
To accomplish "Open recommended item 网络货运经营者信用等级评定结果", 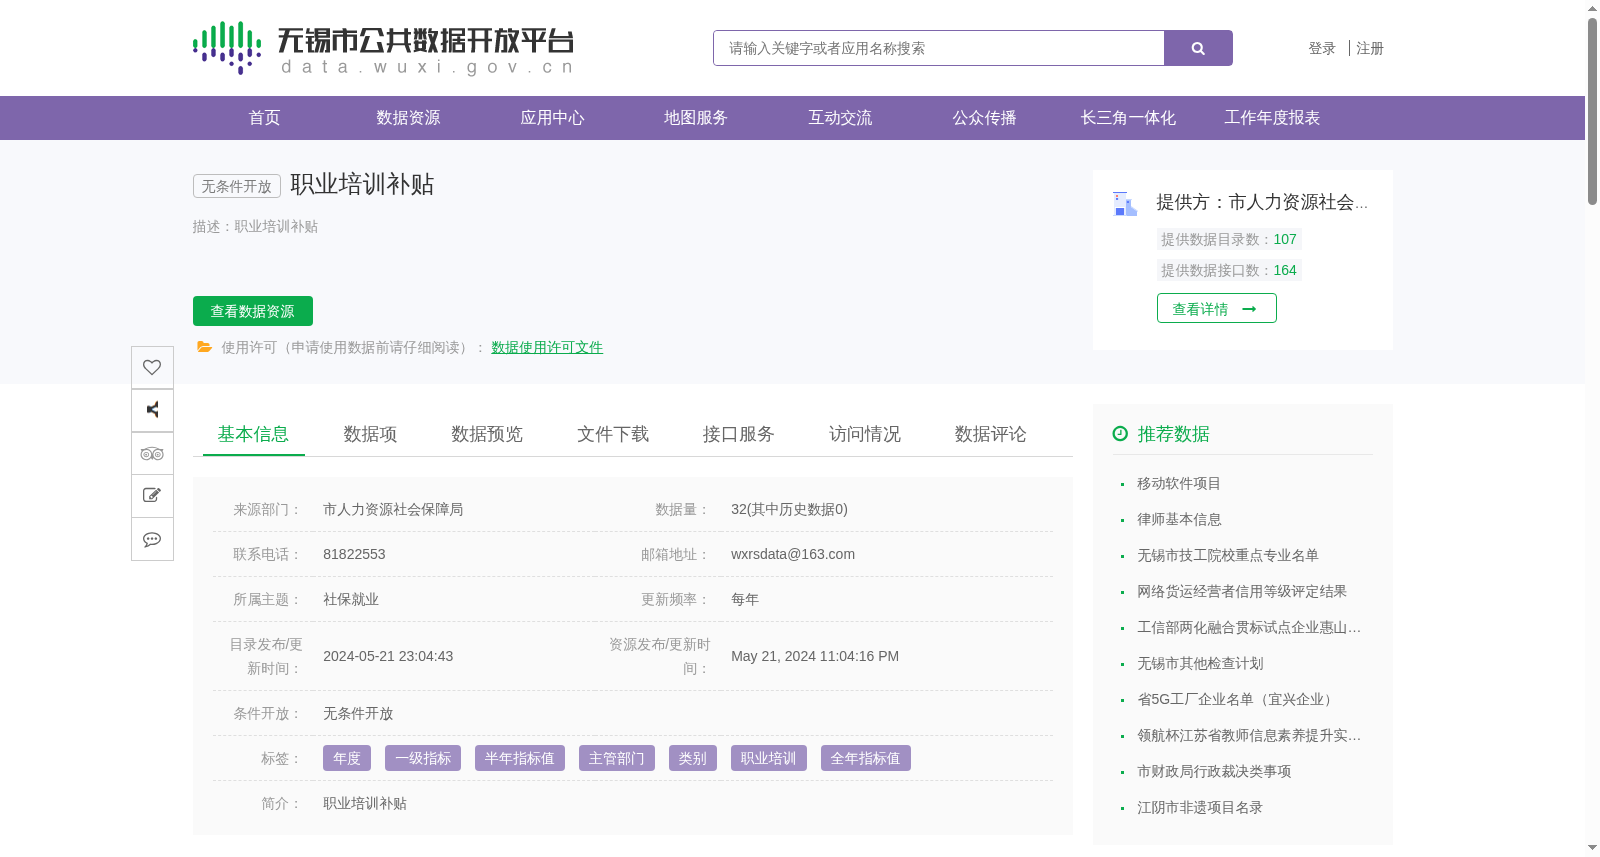I will pos(1242,591).
